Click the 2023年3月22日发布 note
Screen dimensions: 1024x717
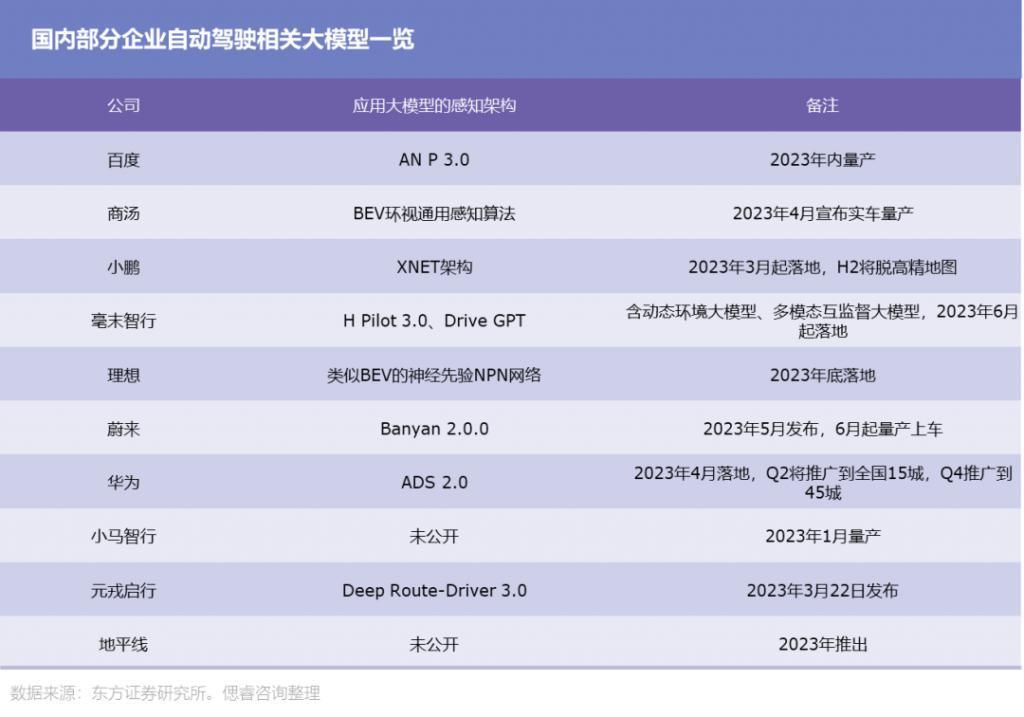coord(822,590)
